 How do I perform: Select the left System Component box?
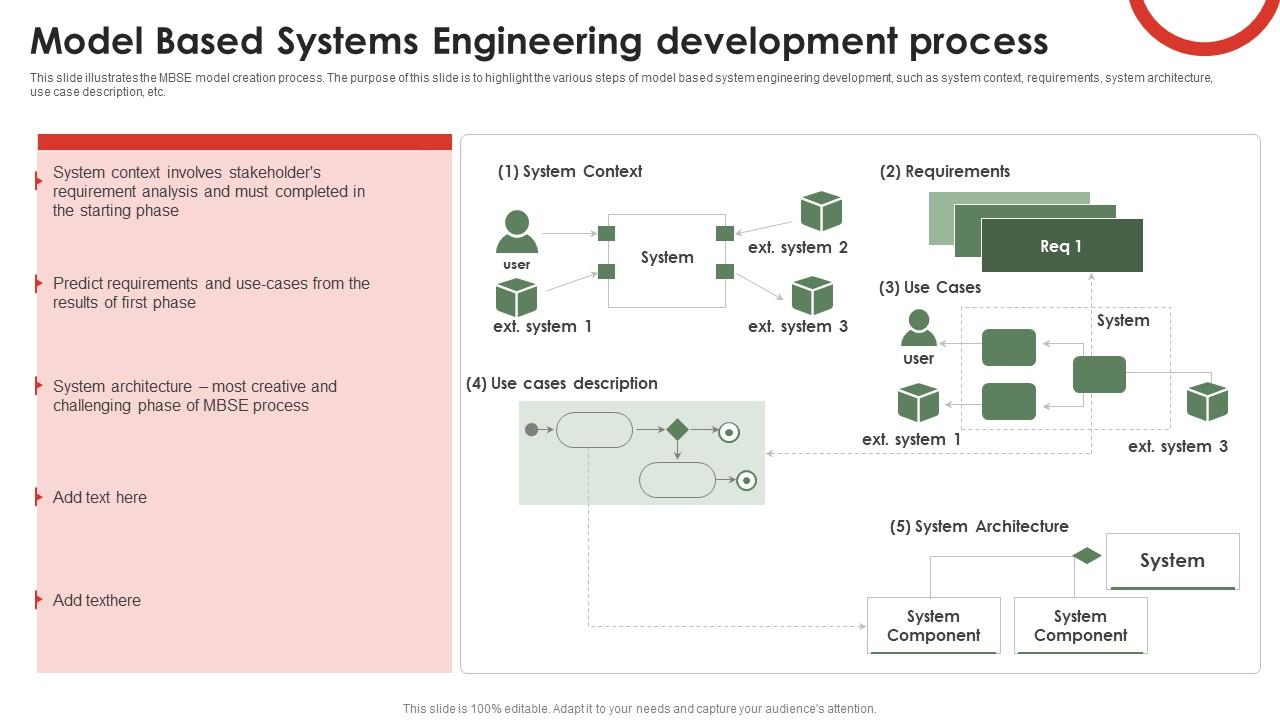coord(932,624)
